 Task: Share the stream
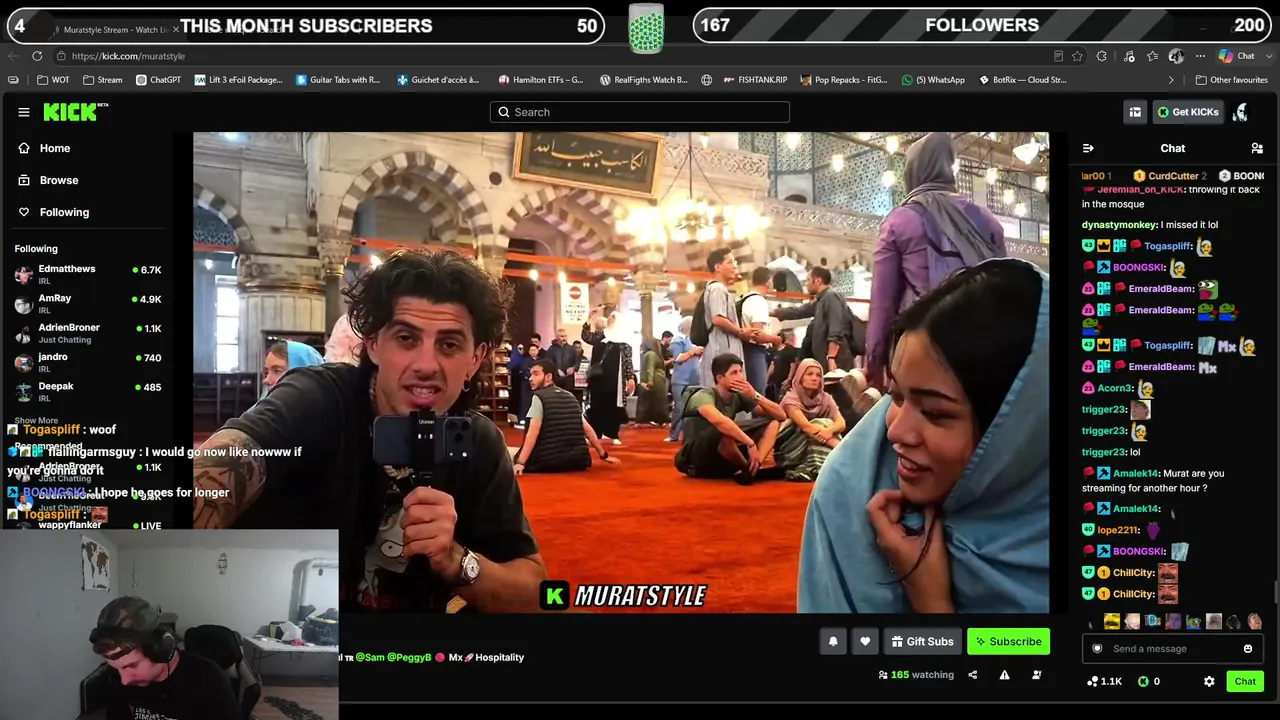point(972,675)
